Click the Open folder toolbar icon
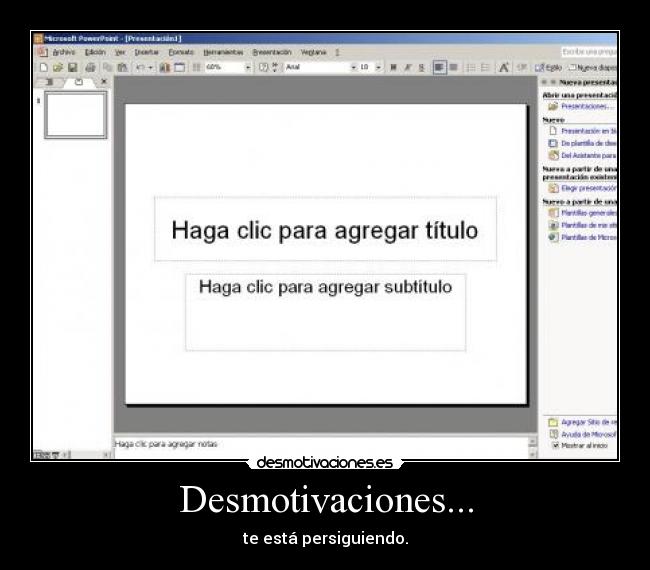Image resolution: width=650 pixels, height=570 pixels. (58, 67)
